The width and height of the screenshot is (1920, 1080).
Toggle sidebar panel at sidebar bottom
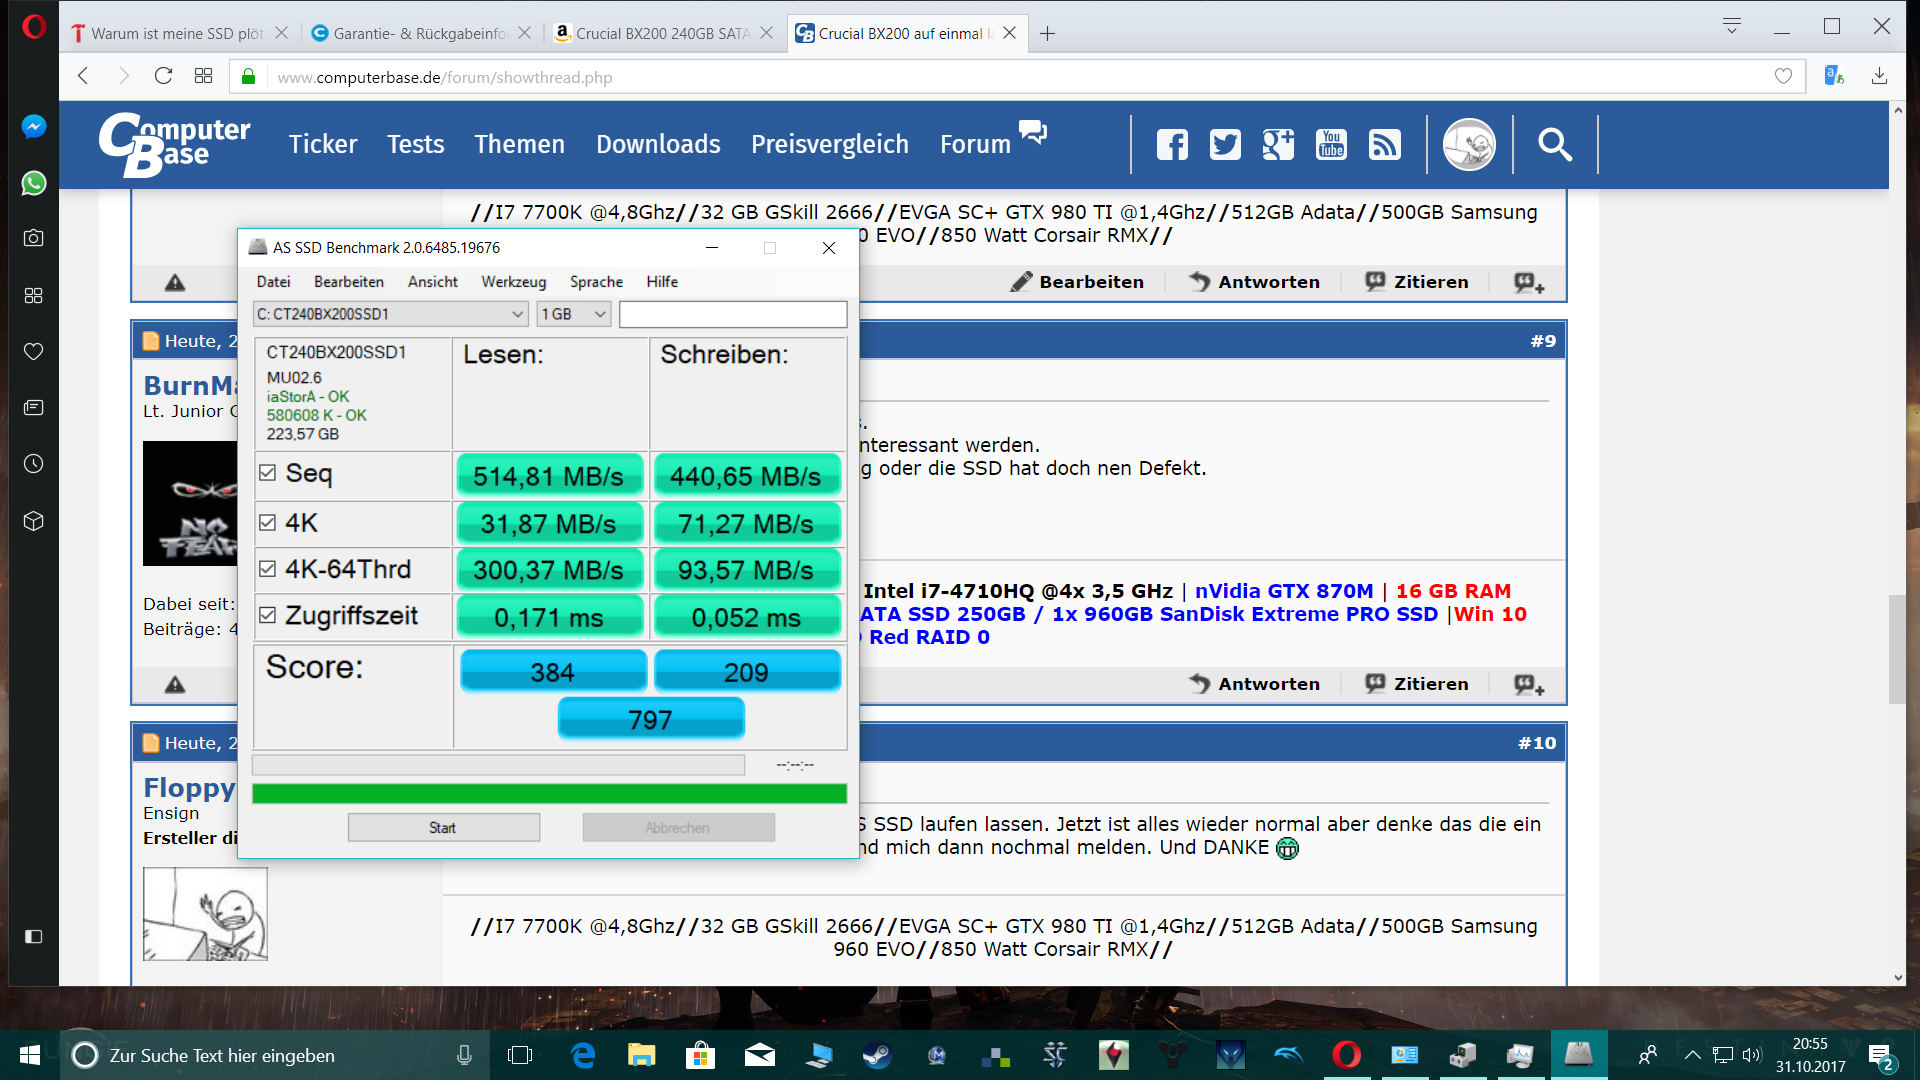click(33, 936)
